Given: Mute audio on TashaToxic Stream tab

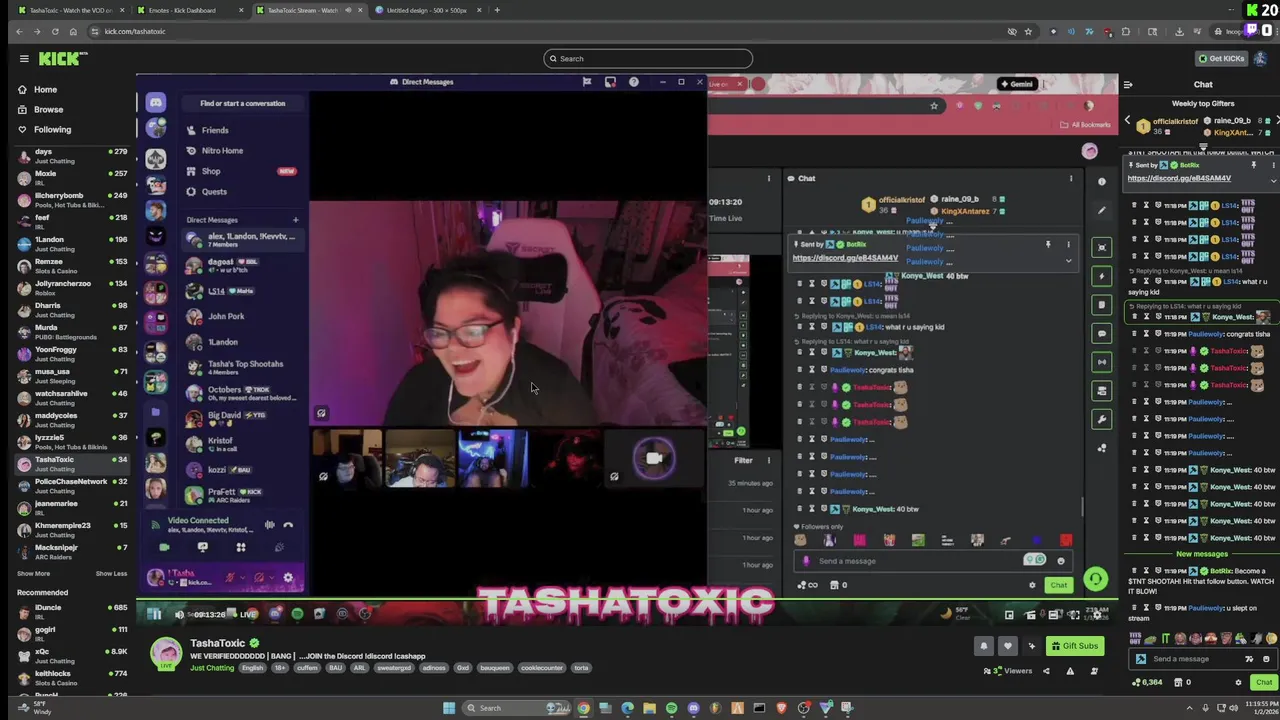Looking at the screenshot, I should [x=348, y=10].
